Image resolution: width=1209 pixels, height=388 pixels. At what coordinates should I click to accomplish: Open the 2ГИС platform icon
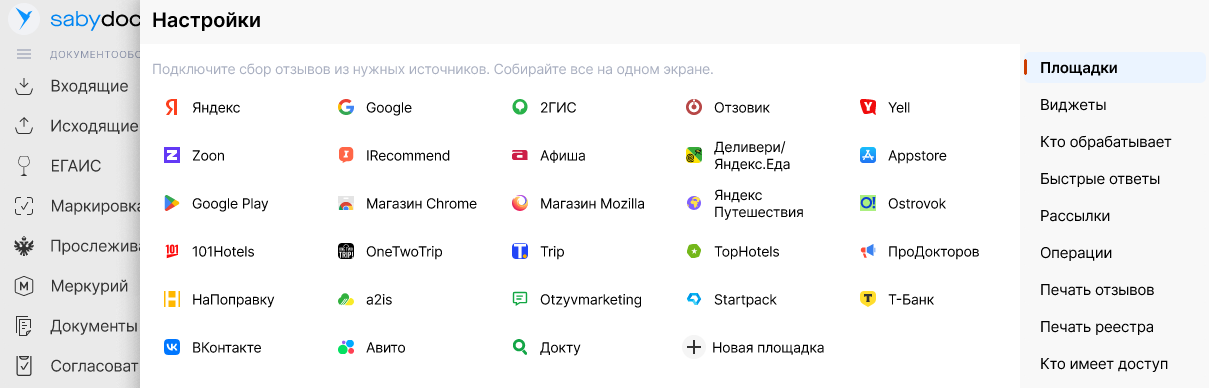coord(520,107)
